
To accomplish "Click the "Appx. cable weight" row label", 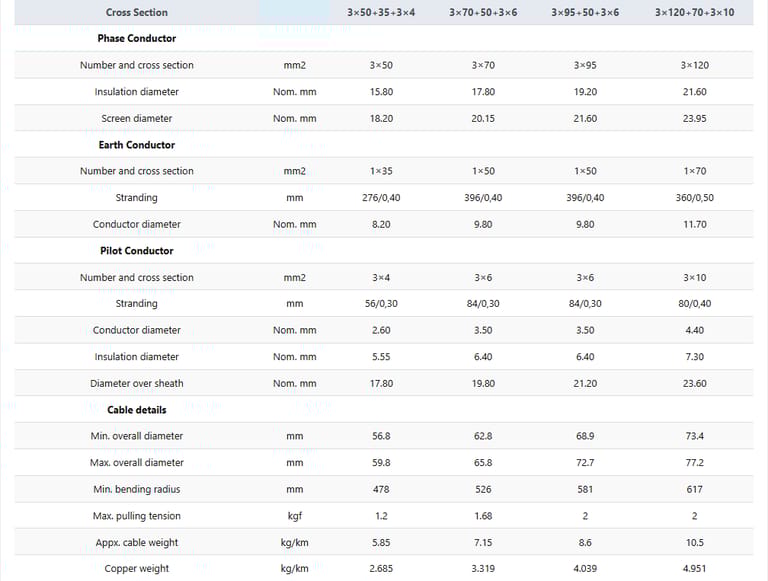I will 137,542.
